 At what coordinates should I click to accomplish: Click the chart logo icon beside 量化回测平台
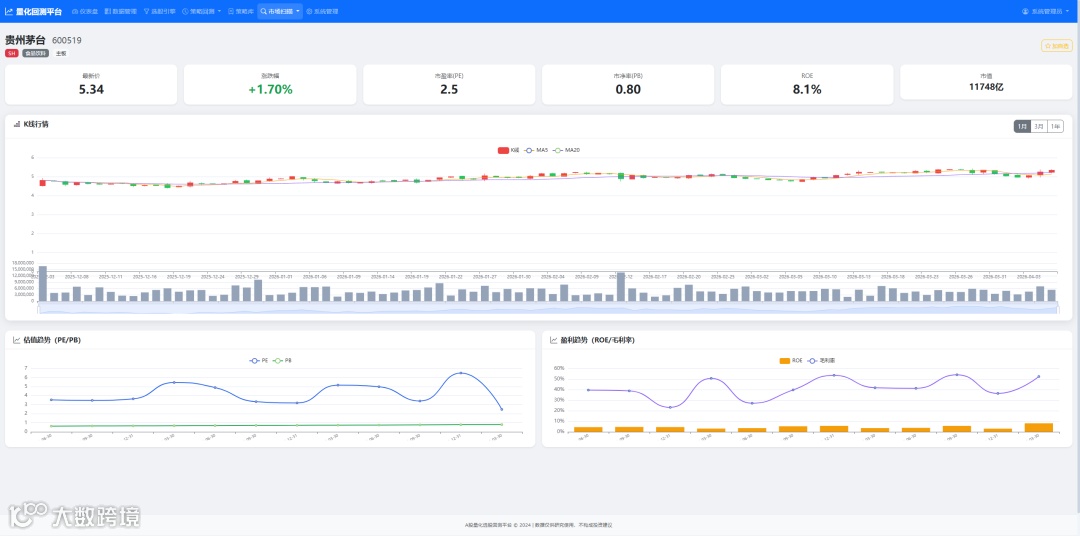pyautogui.click(x=8, y=12)
